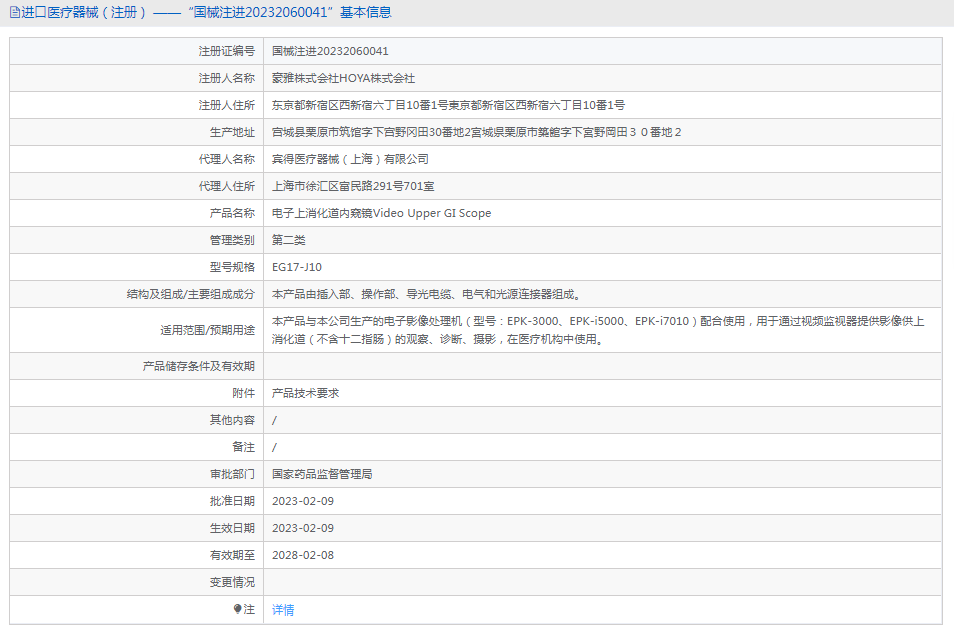Click the 代理人住所 label
Viewport: 954px width, 632px height.
[x=226, y=186]
